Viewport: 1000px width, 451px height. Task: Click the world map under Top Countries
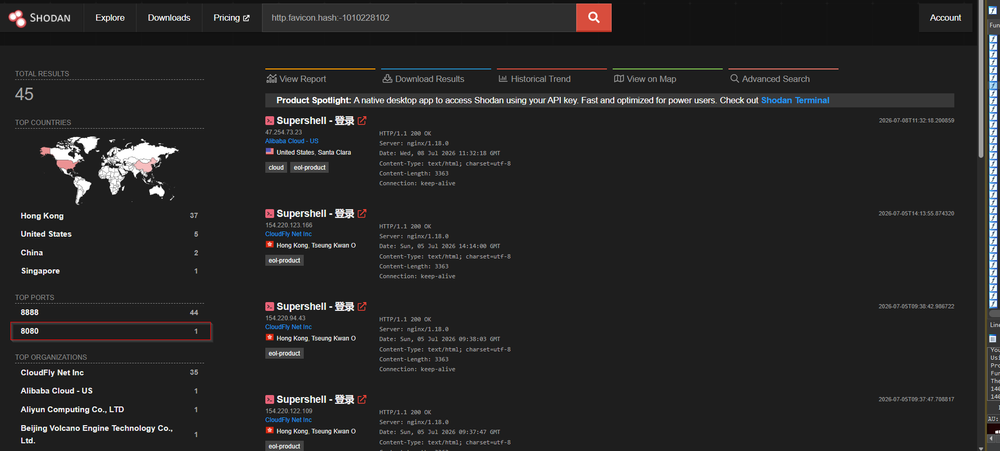point(109,168)
